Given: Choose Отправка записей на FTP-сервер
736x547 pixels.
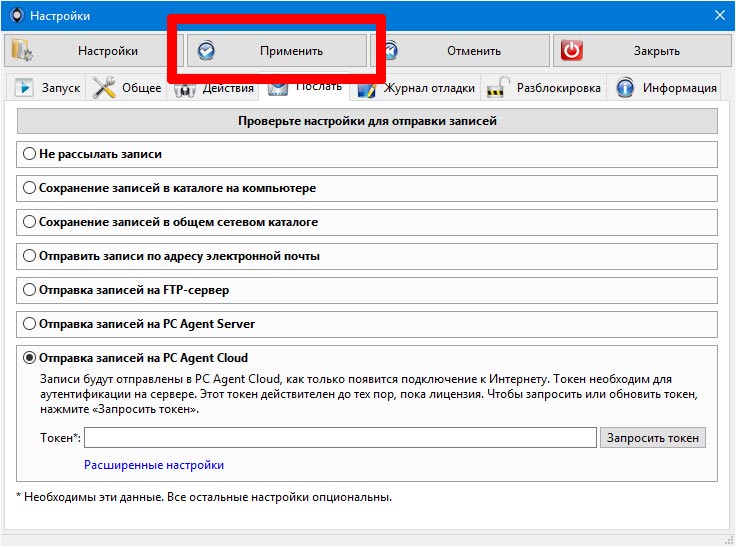Looking at the screenshot, I should [x=30, y=290].
